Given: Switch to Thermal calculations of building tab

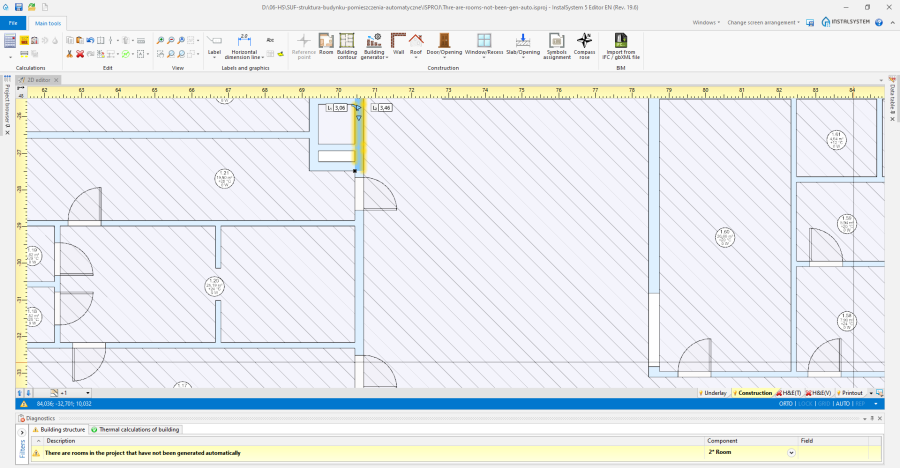Looking at the screenshot, I should click(x=135, y=430).
